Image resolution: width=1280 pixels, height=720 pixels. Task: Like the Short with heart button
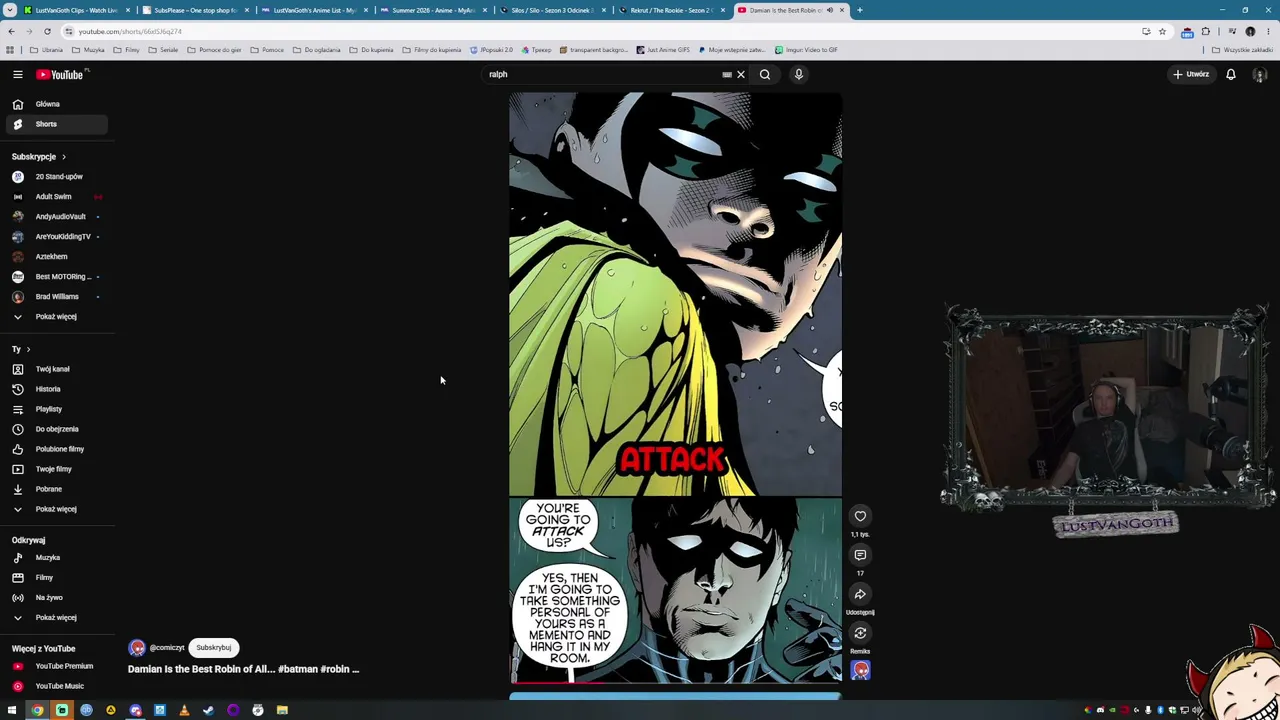click(x=860, y=516)
